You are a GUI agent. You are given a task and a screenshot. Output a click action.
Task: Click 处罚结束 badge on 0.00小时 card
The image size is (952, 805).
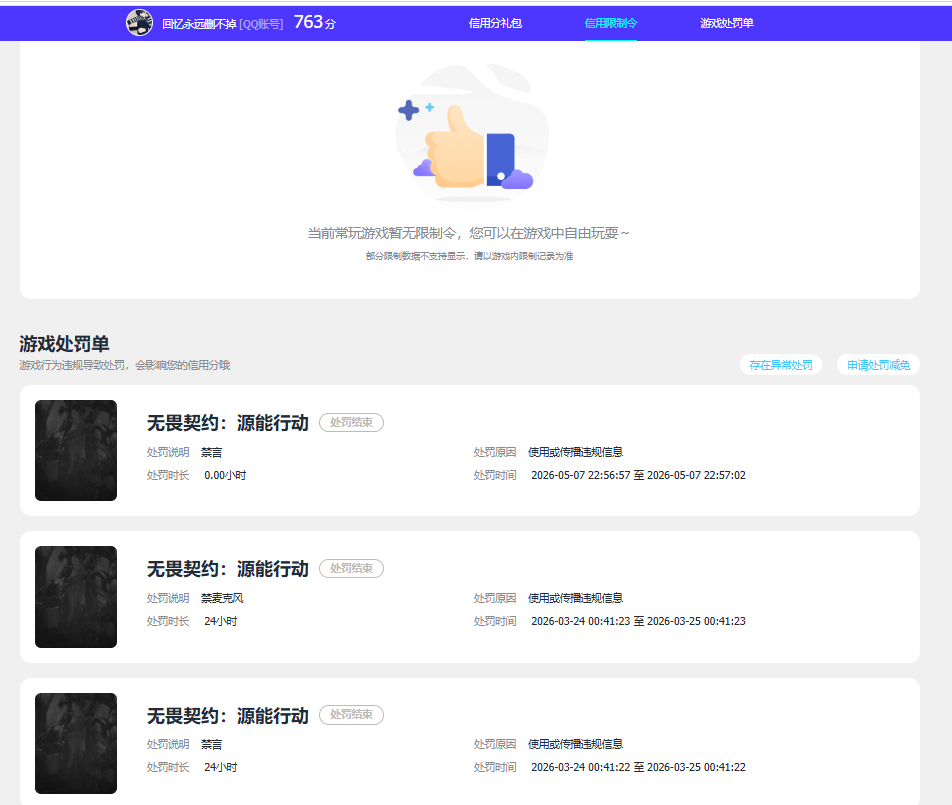coord(352,423)
